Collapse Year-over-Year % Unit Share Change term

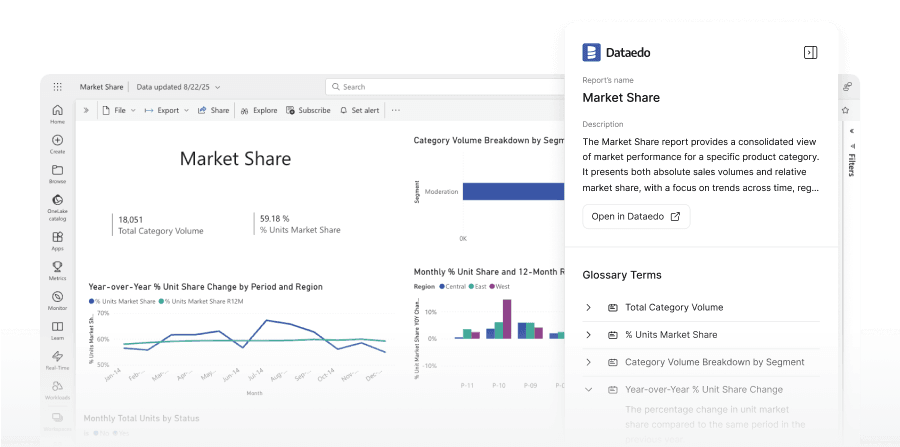tap(588, 389)
